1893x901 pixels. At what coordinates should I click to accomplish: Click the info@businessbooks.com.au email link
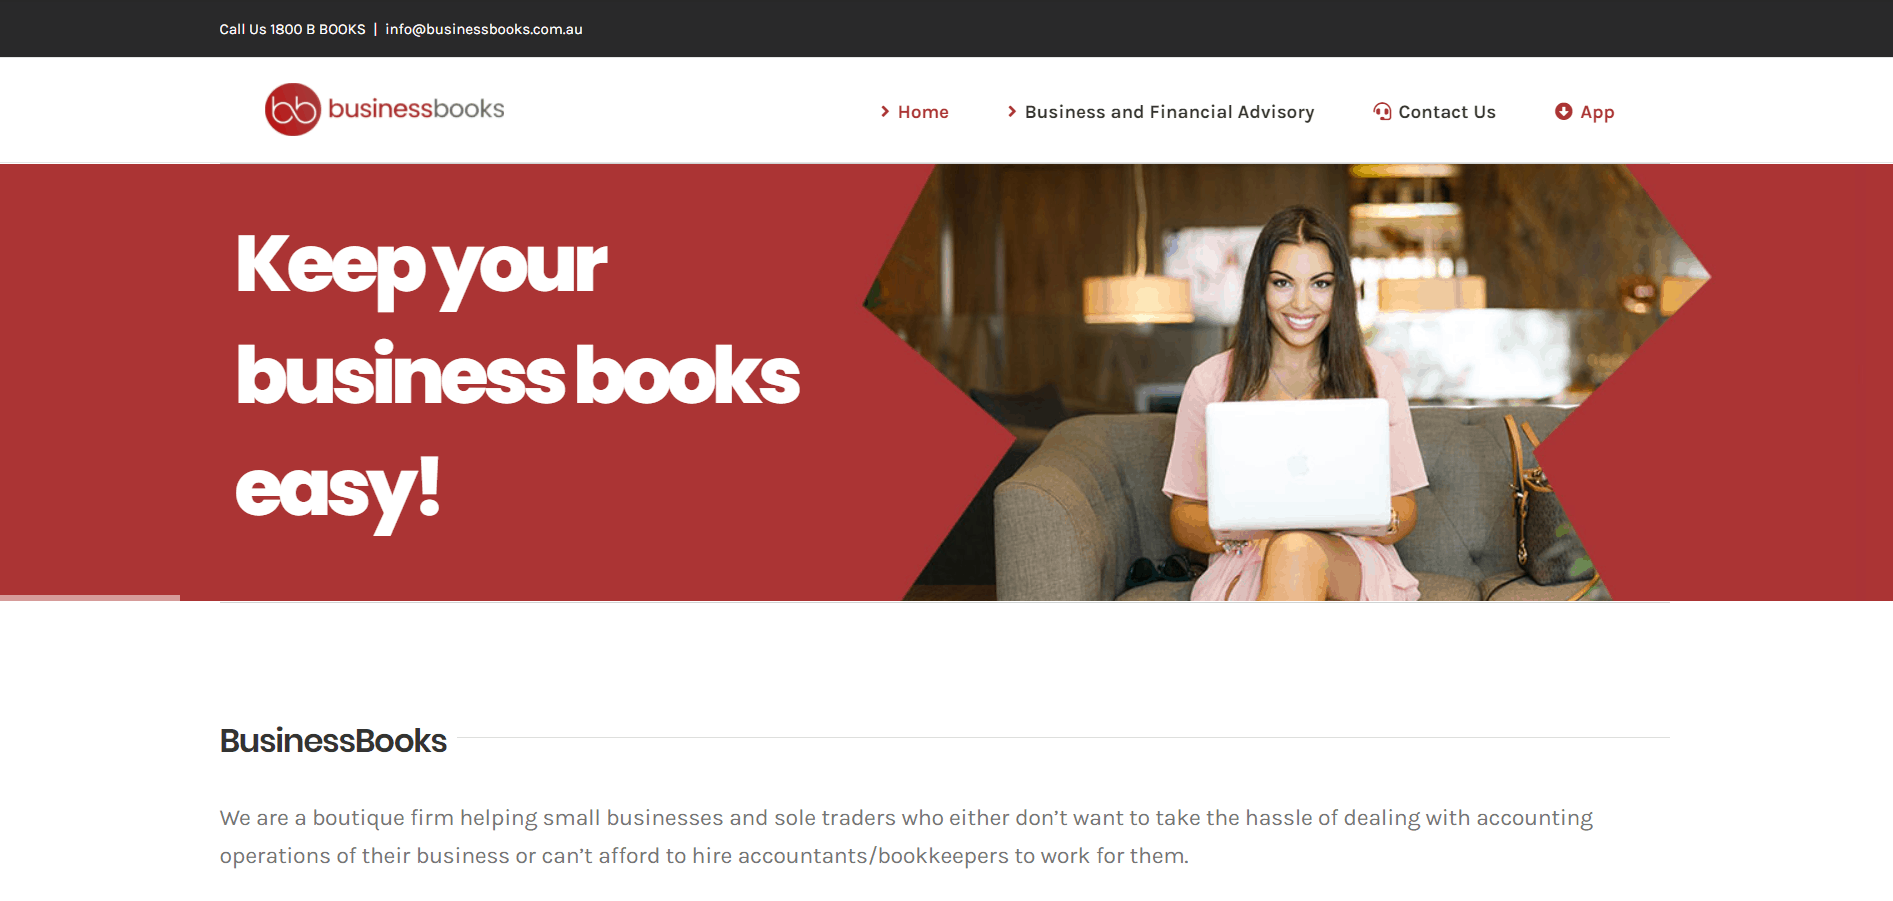(484, 29)
